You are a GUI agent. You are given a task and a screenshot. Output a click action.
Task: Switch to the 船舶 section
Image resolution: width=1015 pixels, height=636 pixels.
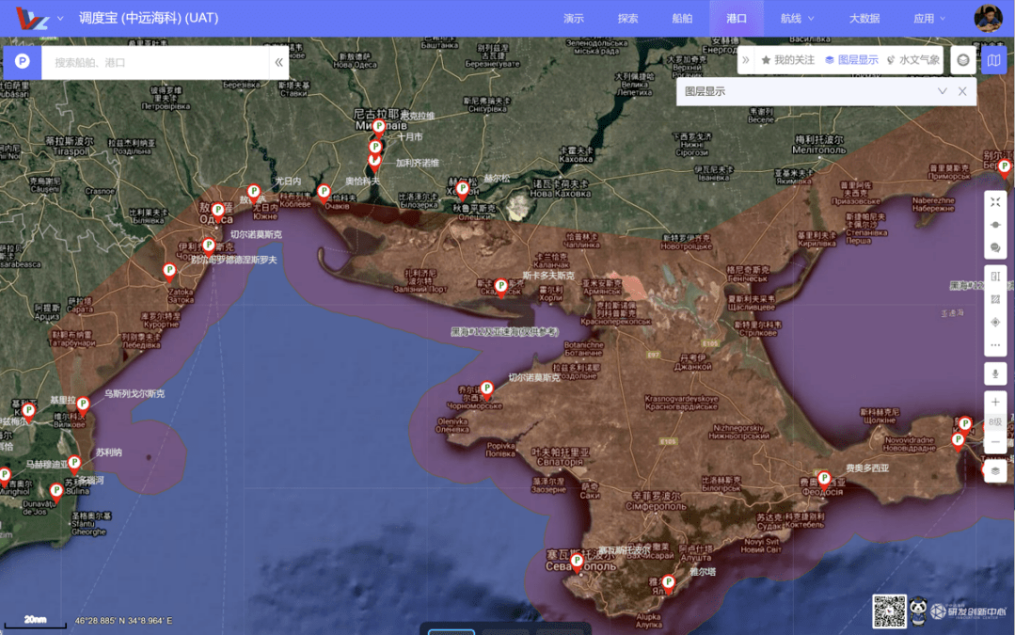pyautogui.click(x=682, y=18)
